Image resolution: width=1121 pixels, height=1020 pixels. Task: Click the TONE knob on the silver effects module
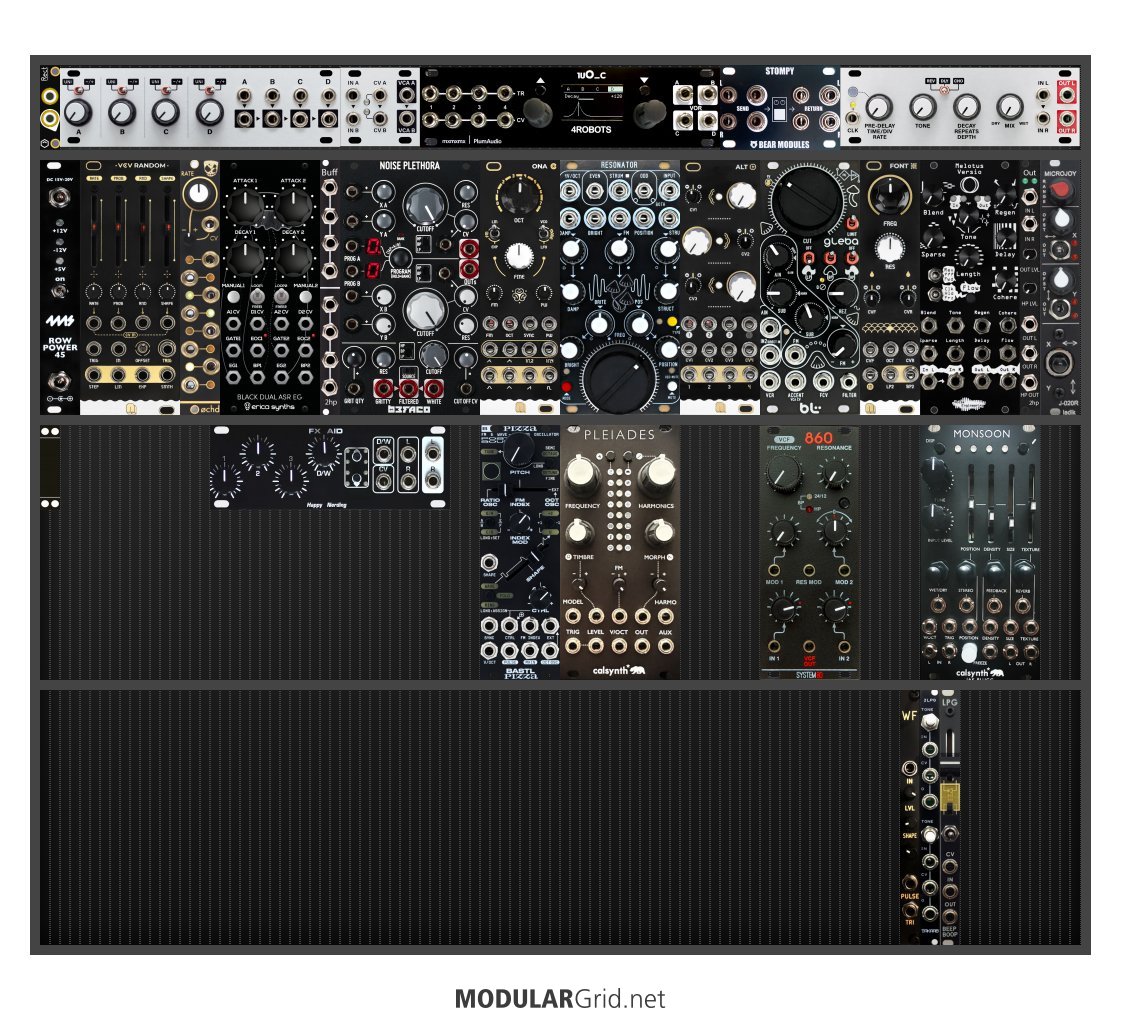[922, 108]
